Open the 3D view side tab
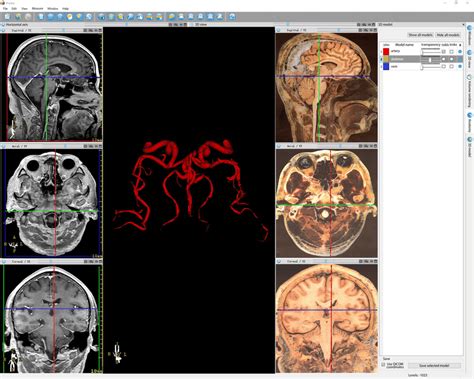This screenshot has width=474, height=379. pos(469,58)
